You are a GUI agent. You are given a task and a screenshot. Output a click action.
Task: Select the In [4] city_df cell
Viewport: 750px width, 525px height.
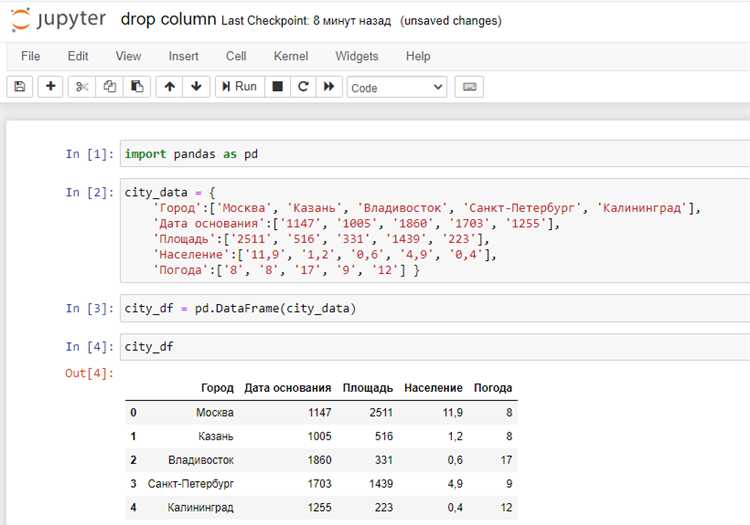(434, 347)
